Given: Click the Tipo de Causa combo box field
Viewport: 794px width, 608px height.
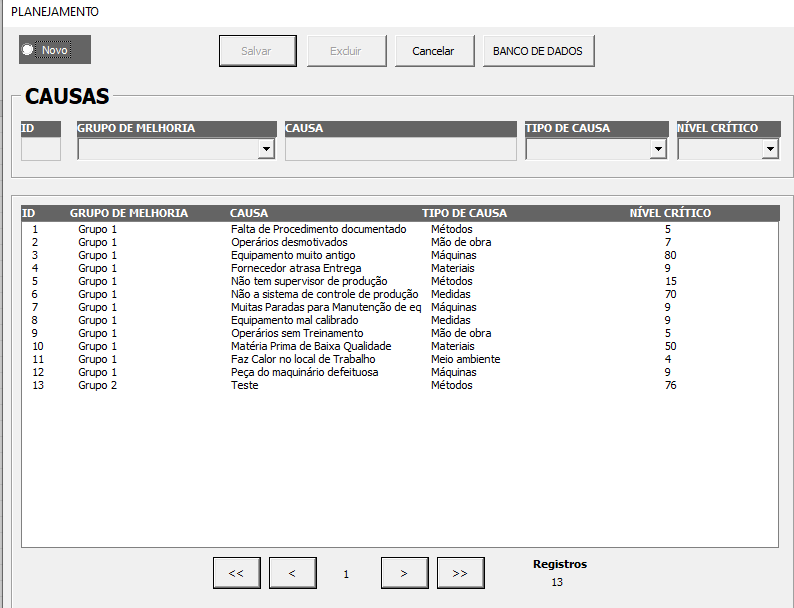Looking at the screenshot, I should pos(596,149).
